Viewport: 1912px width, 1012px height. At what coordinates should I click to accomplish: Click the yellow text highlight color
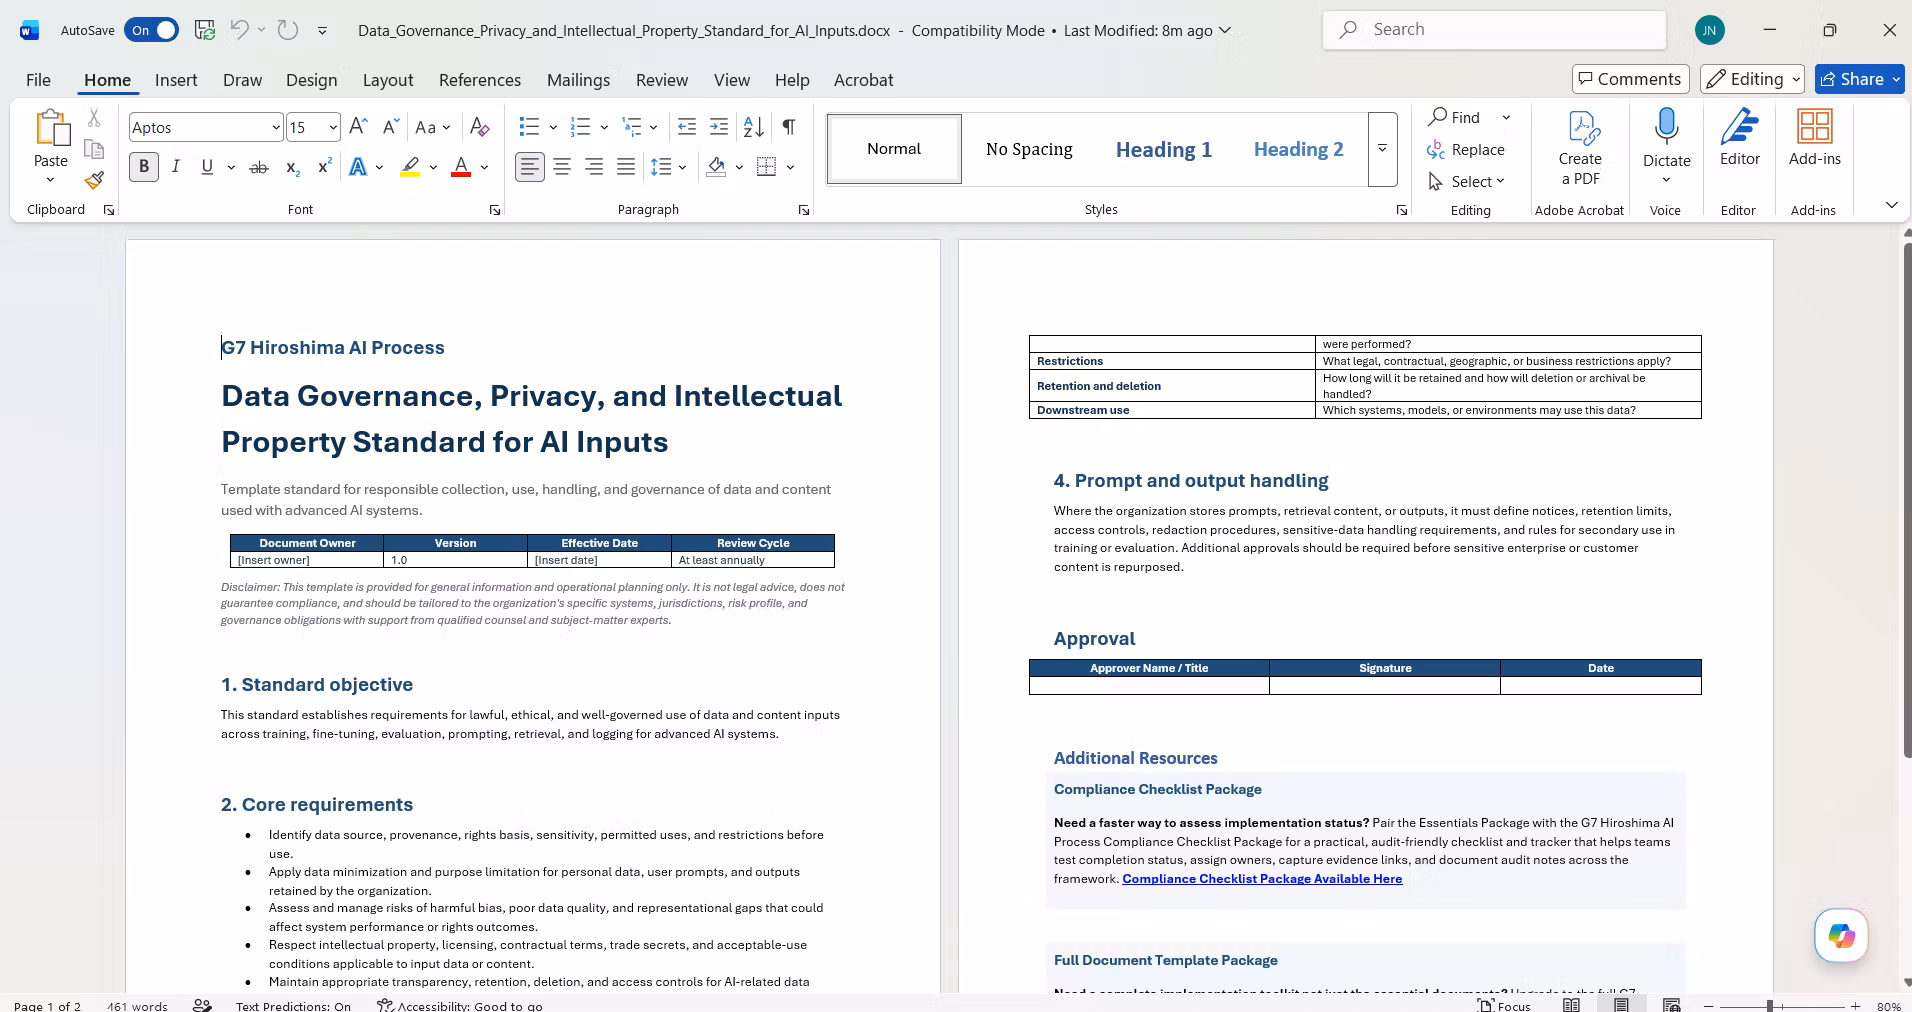[410, 167]
